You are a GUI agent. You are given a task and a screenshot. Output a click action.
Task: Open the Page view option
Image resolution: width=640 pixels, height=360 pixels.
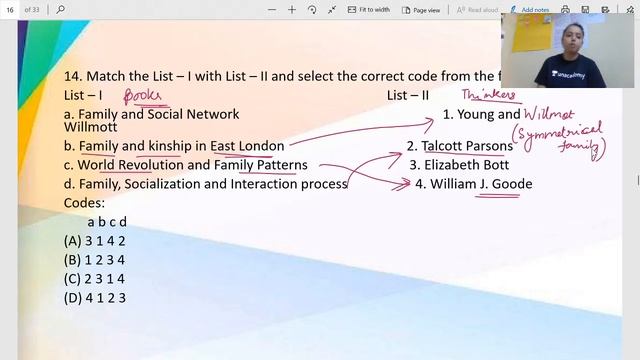[421, 10]
